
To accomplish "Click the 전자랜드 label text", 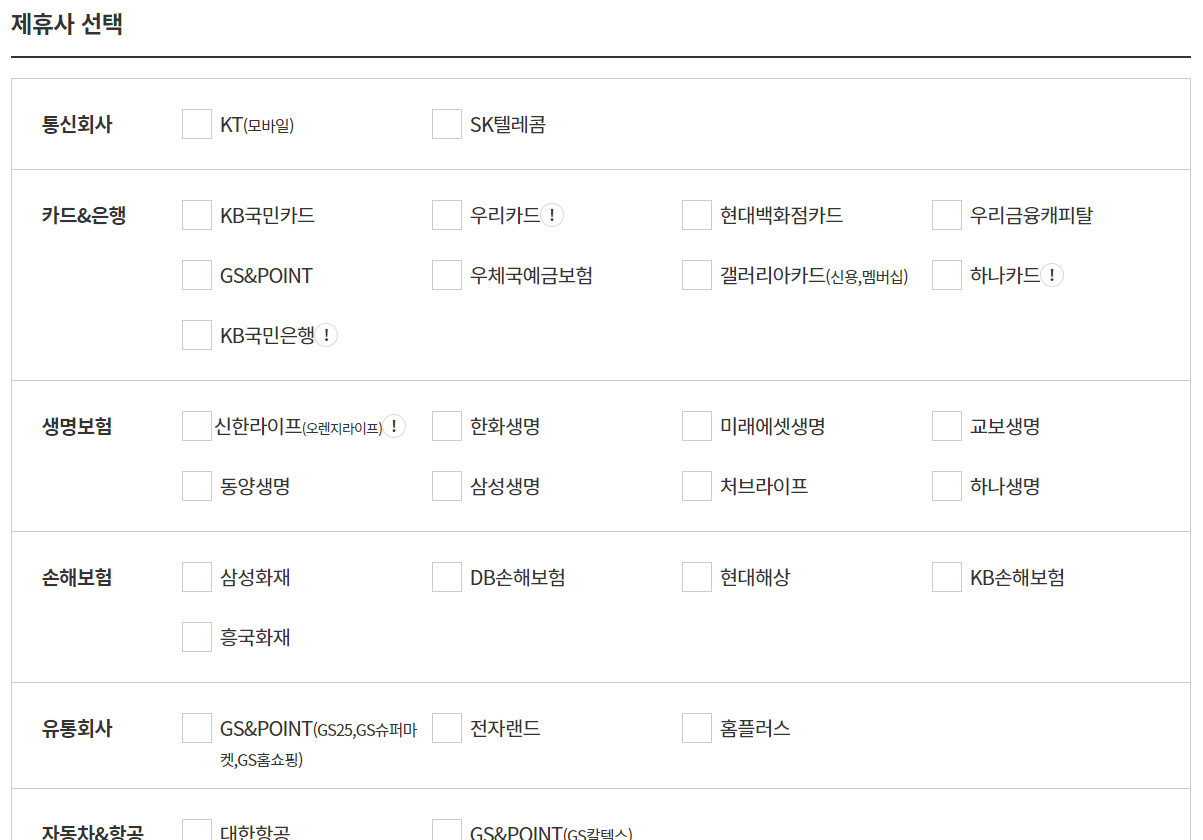I will click(505, 728).
